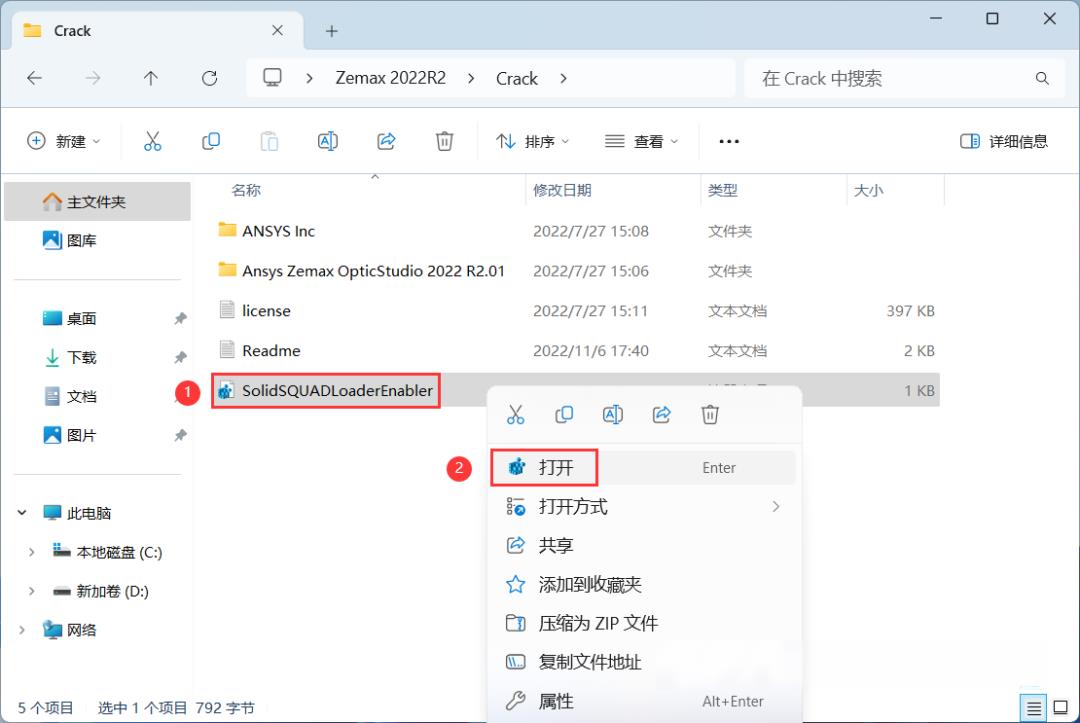Click the Rename icon in the toolbar
Screen dimensions: 1080x723
328,141
